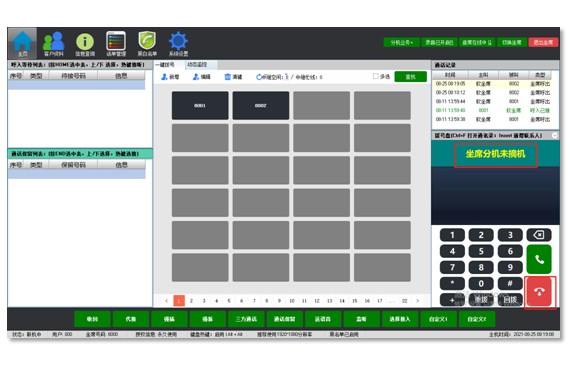Screen dimensions: 570x367
Task: Go to next page of speed-dial keys
Action: tap(417, 301)
